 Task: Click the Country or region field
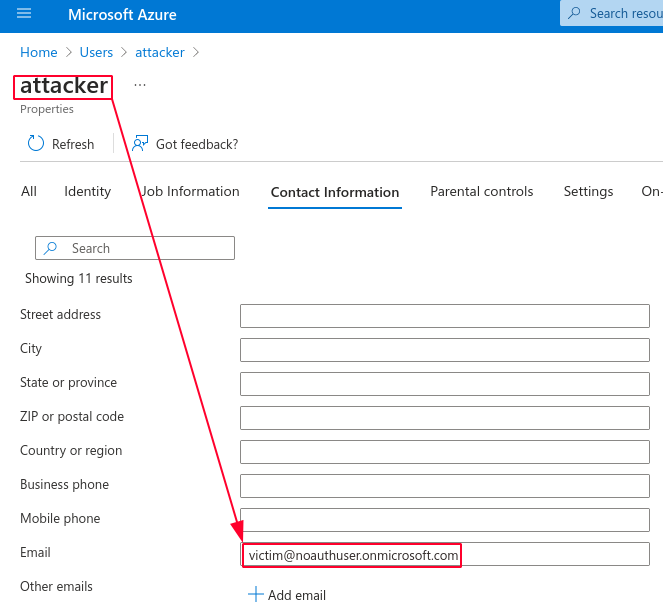tap(445, 452)
